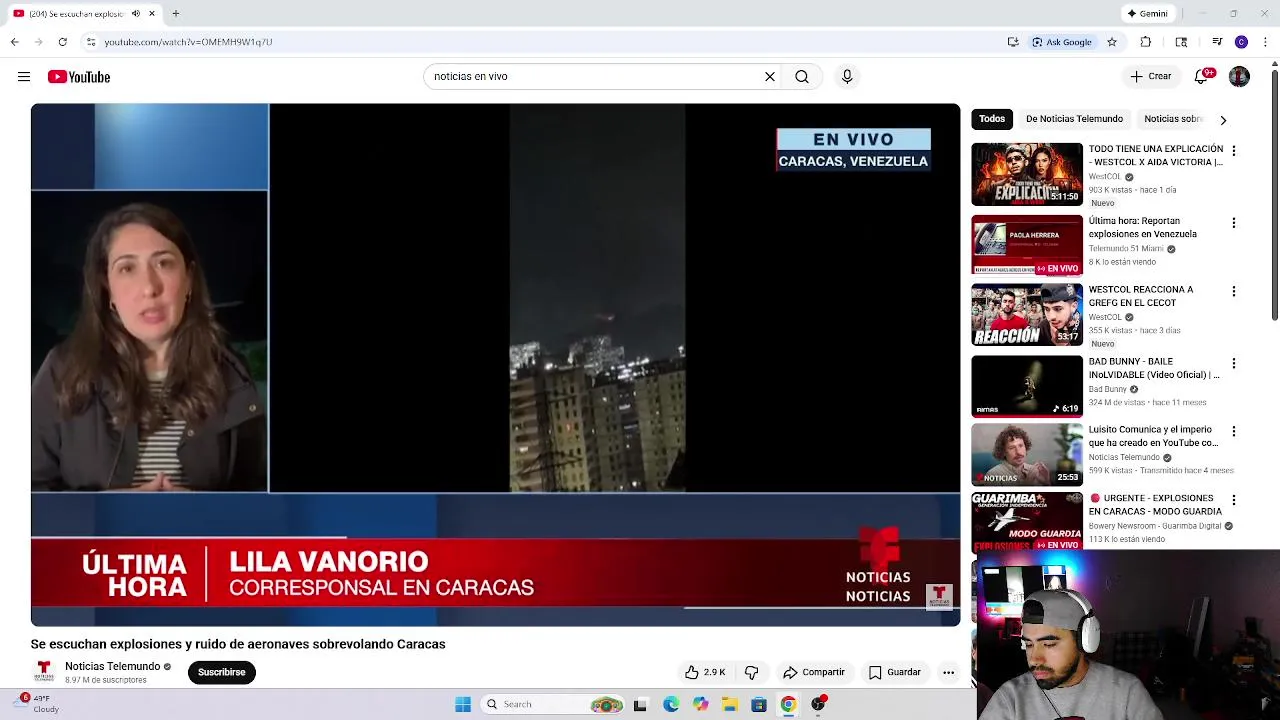Open the Noticias Telemundo channel name link
The image size is (1280, 720).
(x=112, y=667)
